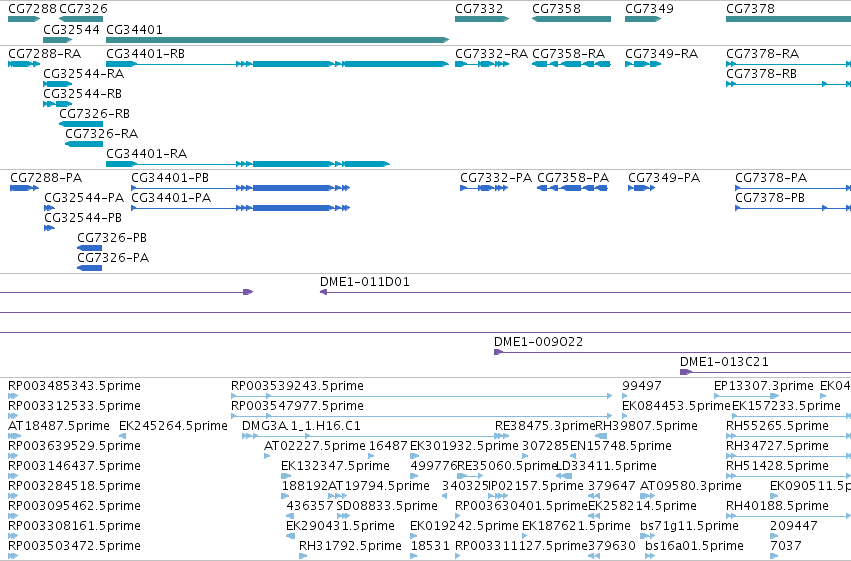Viewport: 851px width, 561px height.
Task: Click transcript CG7326-RB
Action: click(x=94, y=114)
